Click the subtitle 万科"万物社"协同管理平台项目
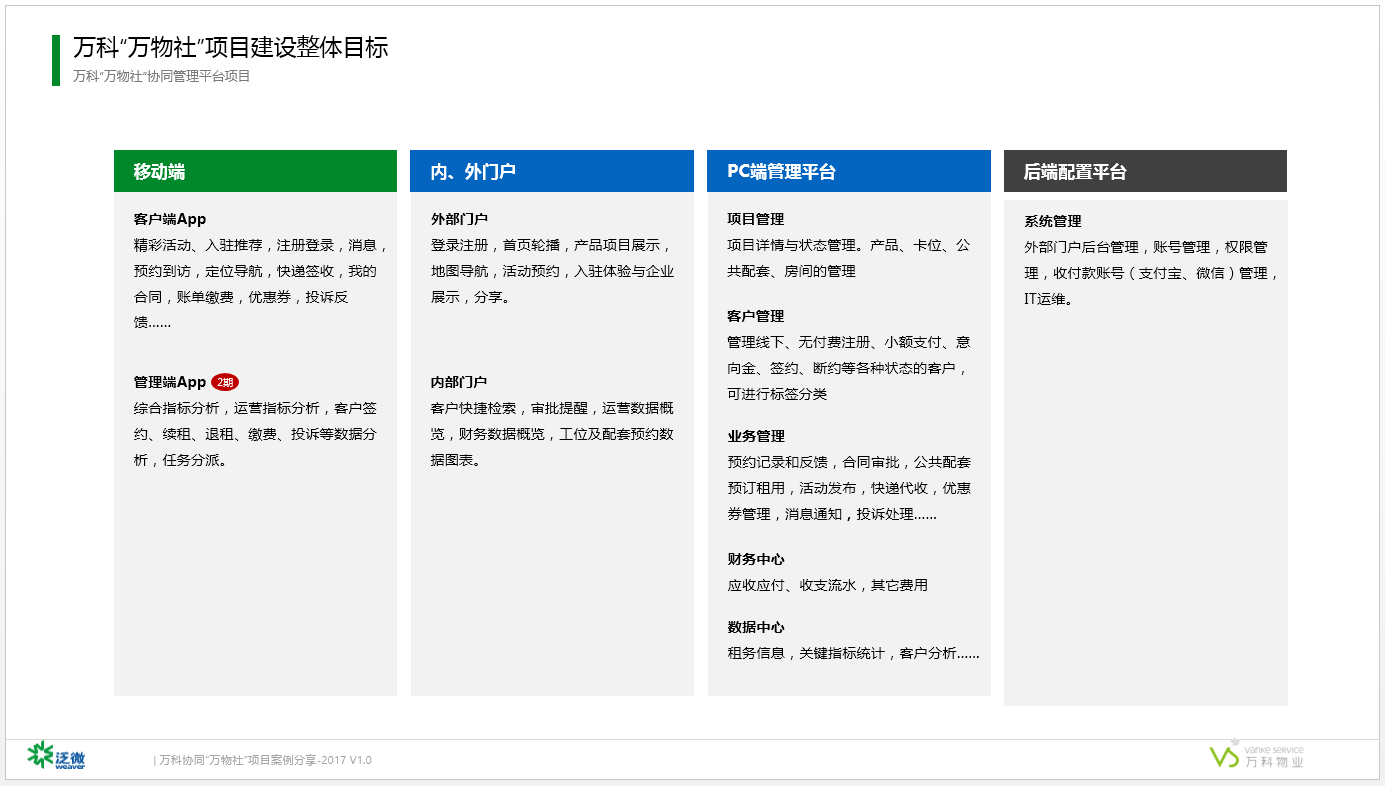Viewport: 1385px width, 786px height. (x=162, y=76)
